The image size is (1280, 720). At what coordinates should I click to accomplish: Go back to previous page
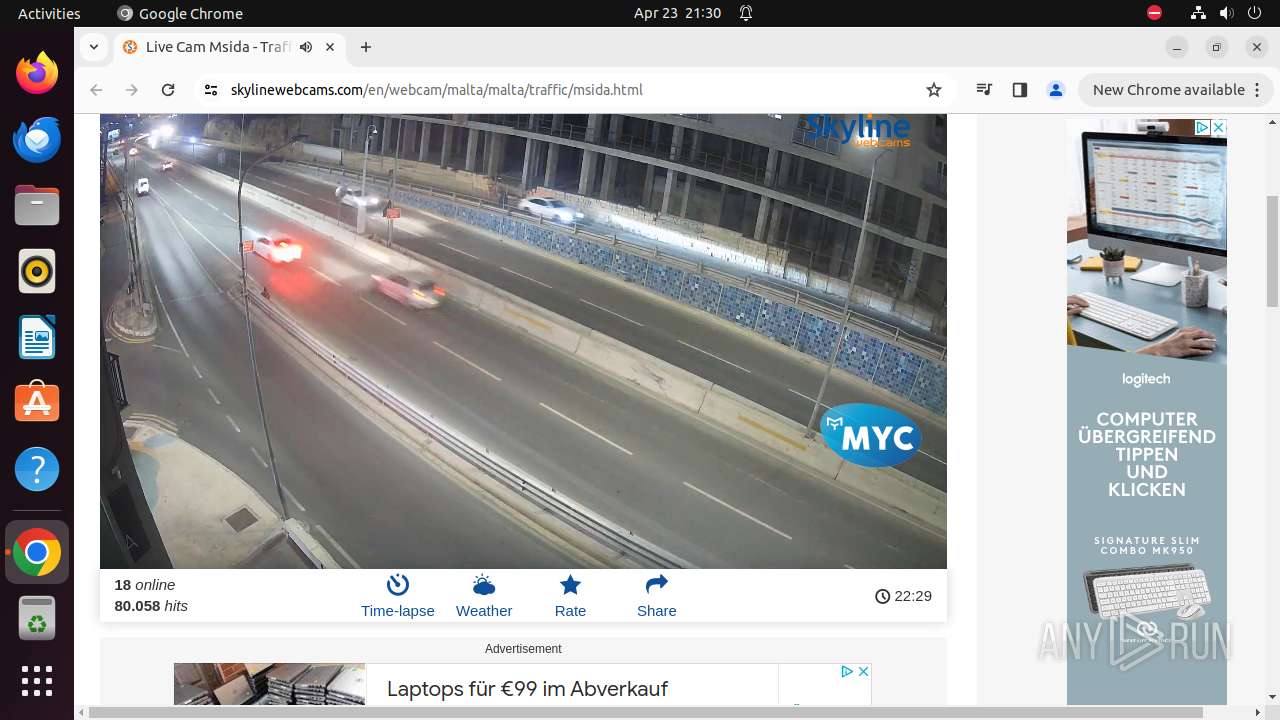96,90
